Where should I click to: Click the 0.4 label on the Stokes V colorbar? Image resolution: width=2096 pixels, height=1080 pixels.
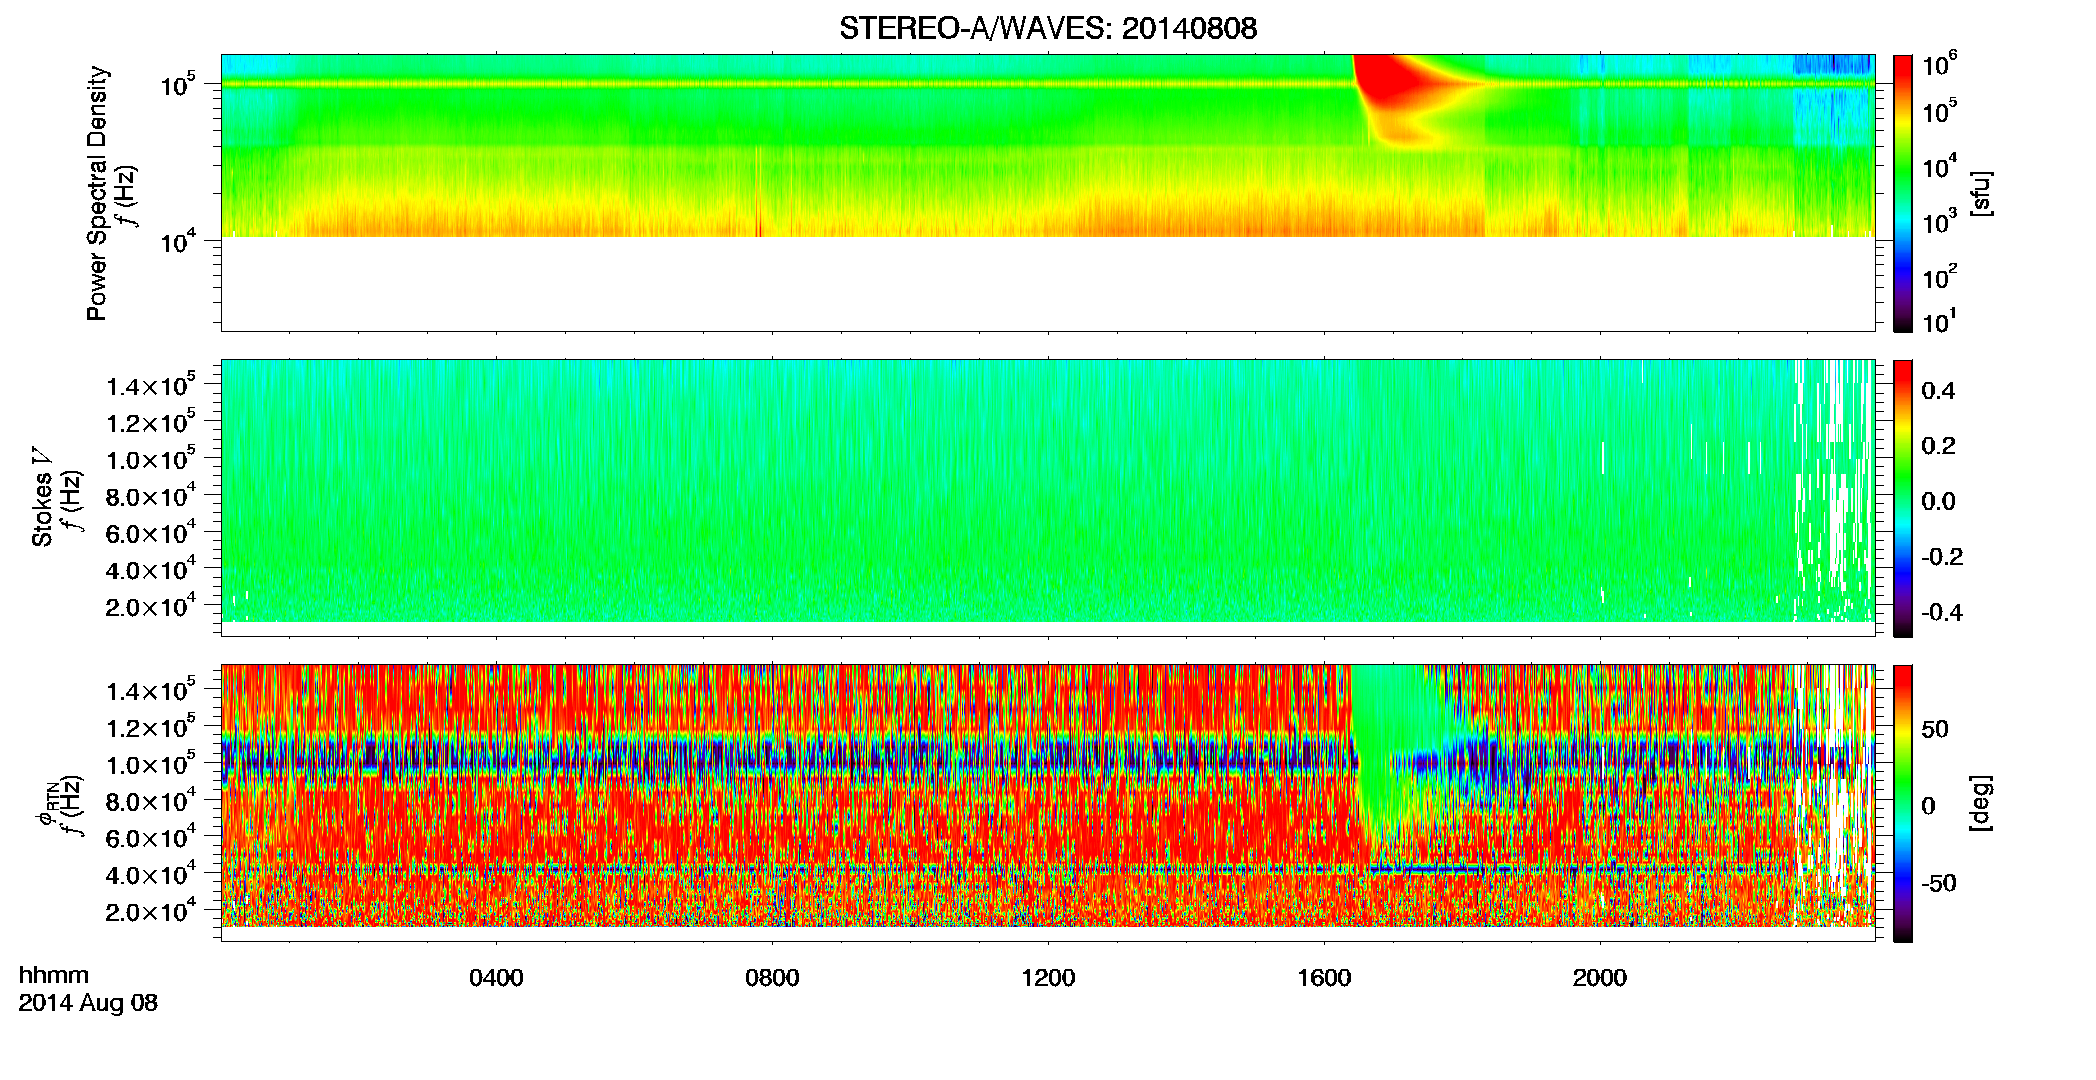1938,391
